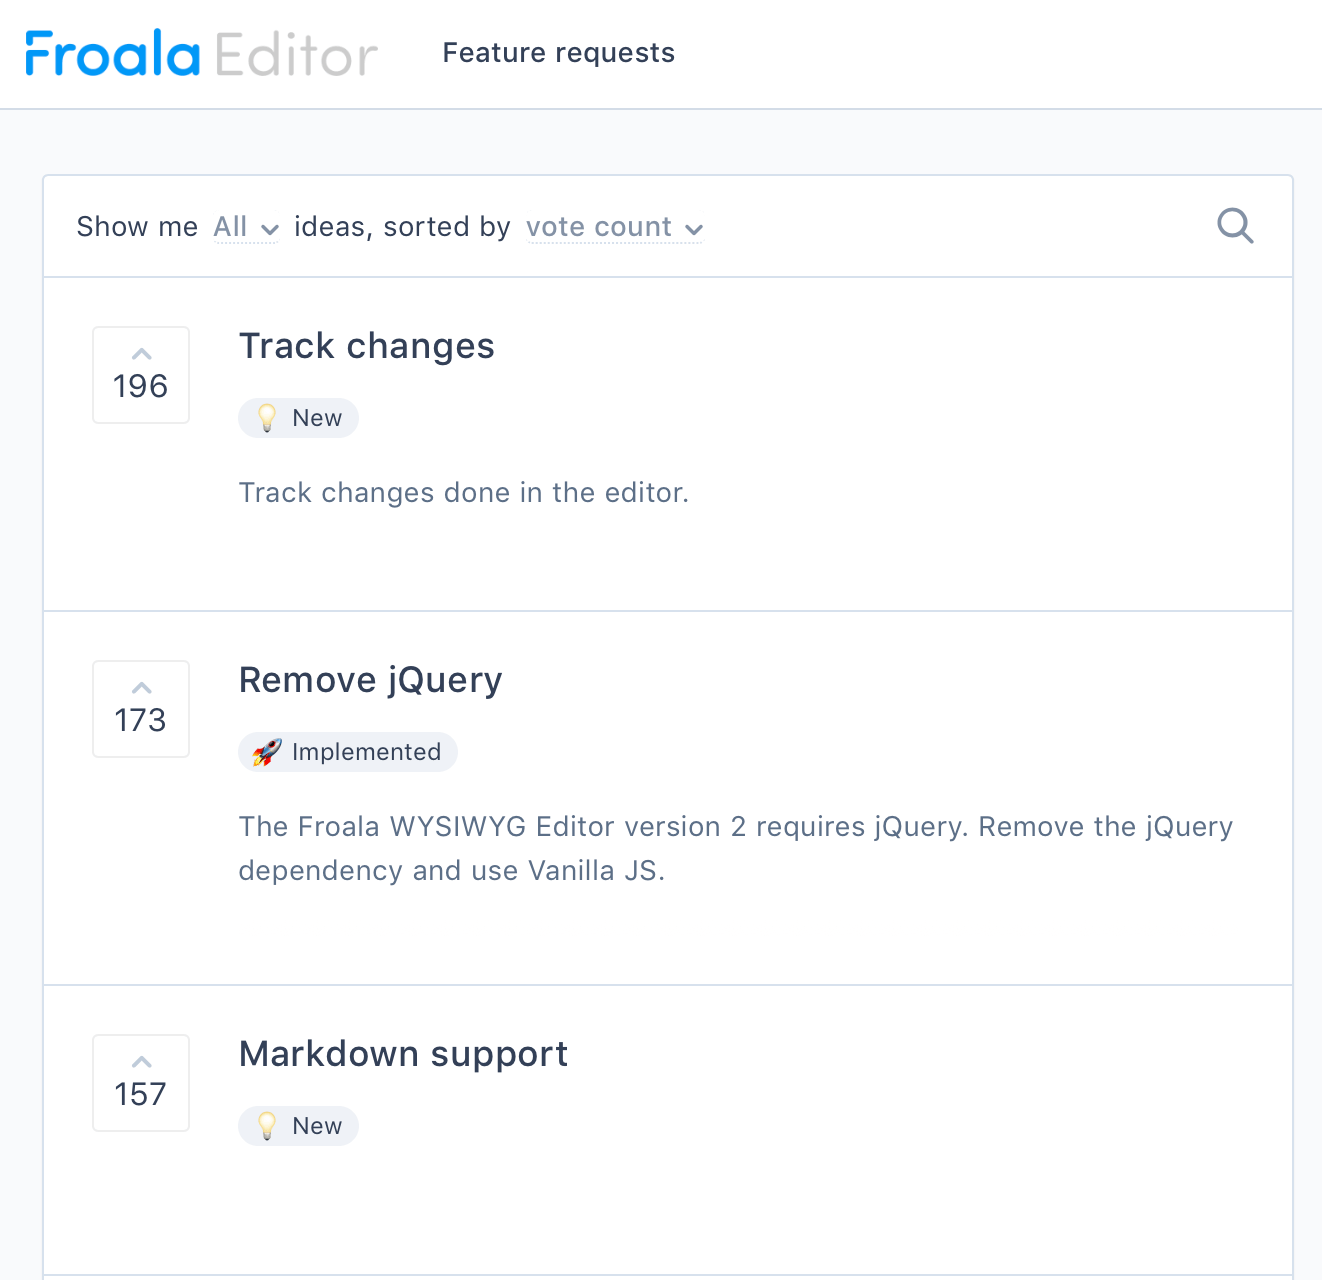Click the lightbulb icon on Markdown support's badge

click(x=268, y=1125)
